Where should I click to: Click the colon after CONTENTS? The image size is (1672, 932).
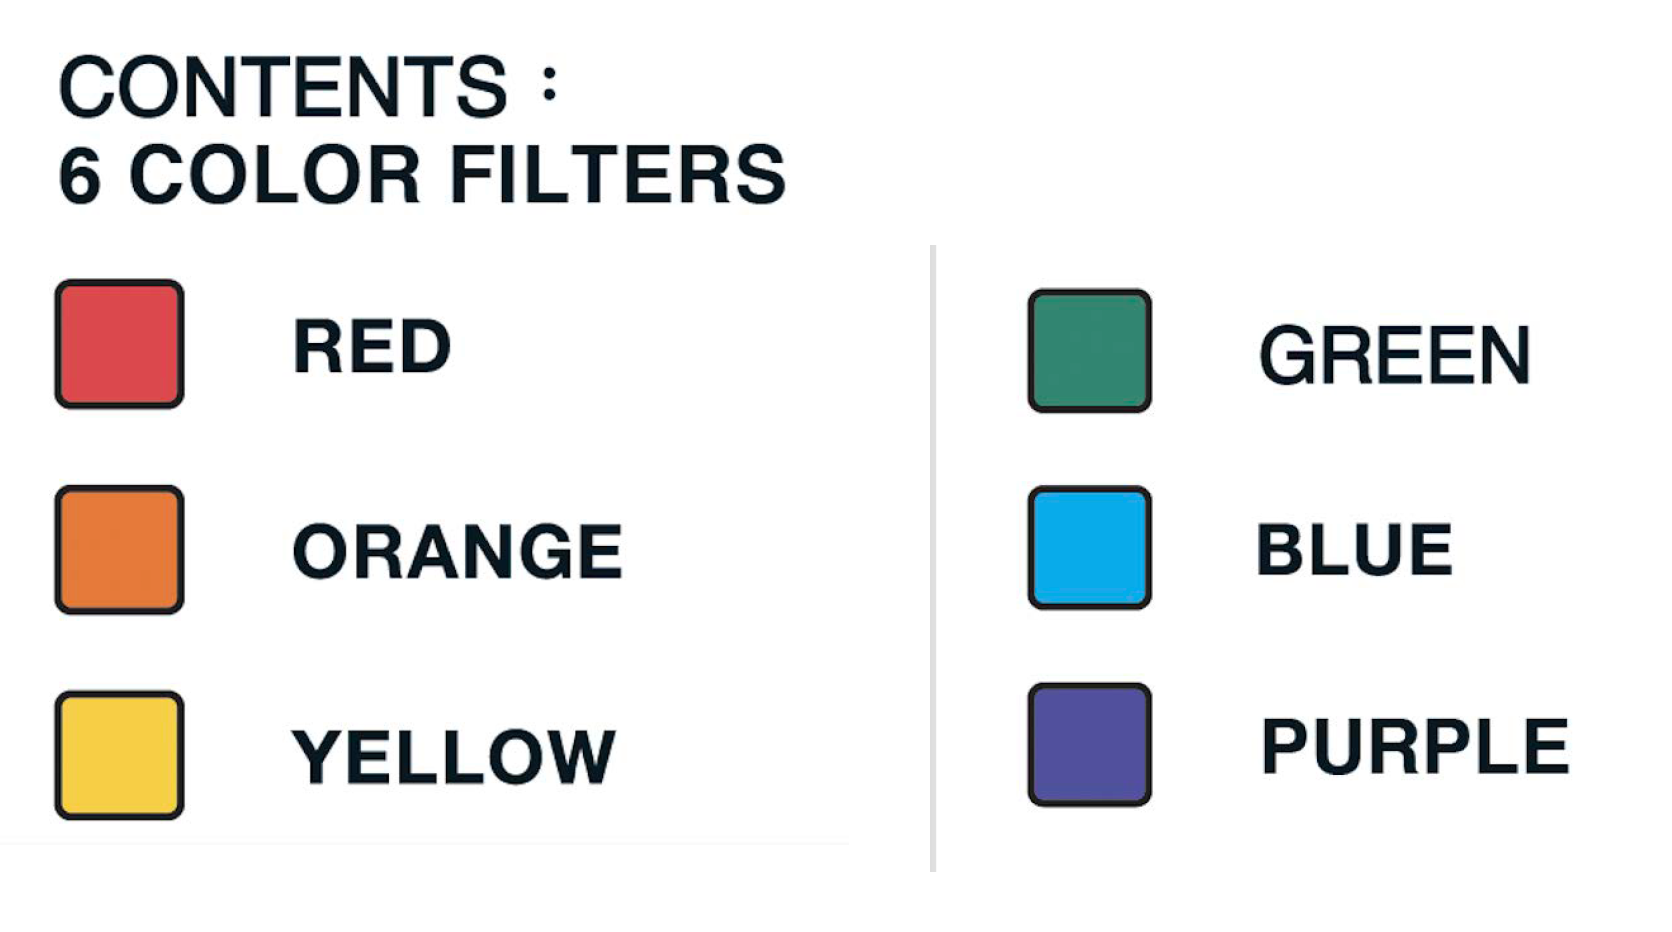pyautogui.click(x=549, y=83)
